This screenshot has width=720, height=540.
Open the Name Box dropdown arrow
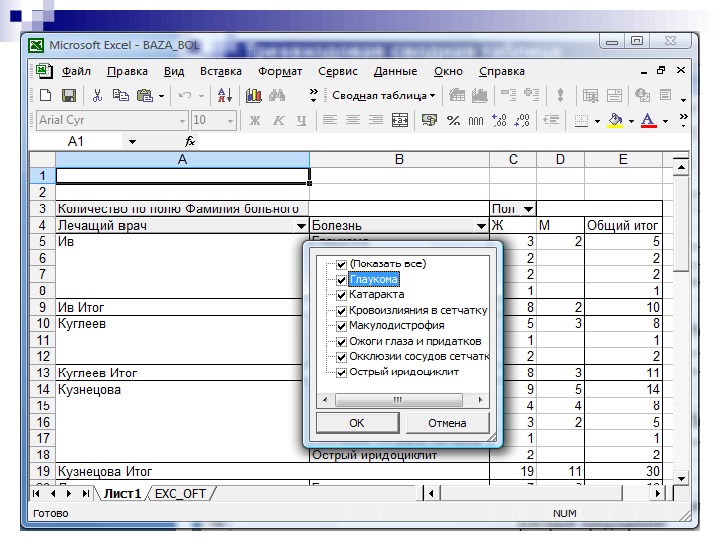132,142
